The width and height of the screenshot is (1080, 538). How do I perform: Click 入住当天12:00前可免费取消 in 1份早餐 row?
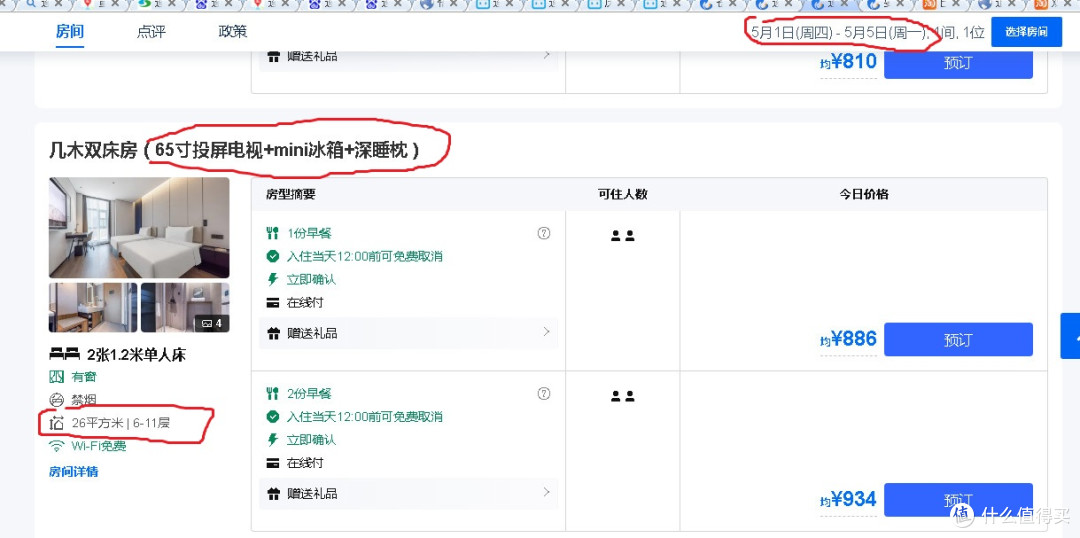point(365,256)
